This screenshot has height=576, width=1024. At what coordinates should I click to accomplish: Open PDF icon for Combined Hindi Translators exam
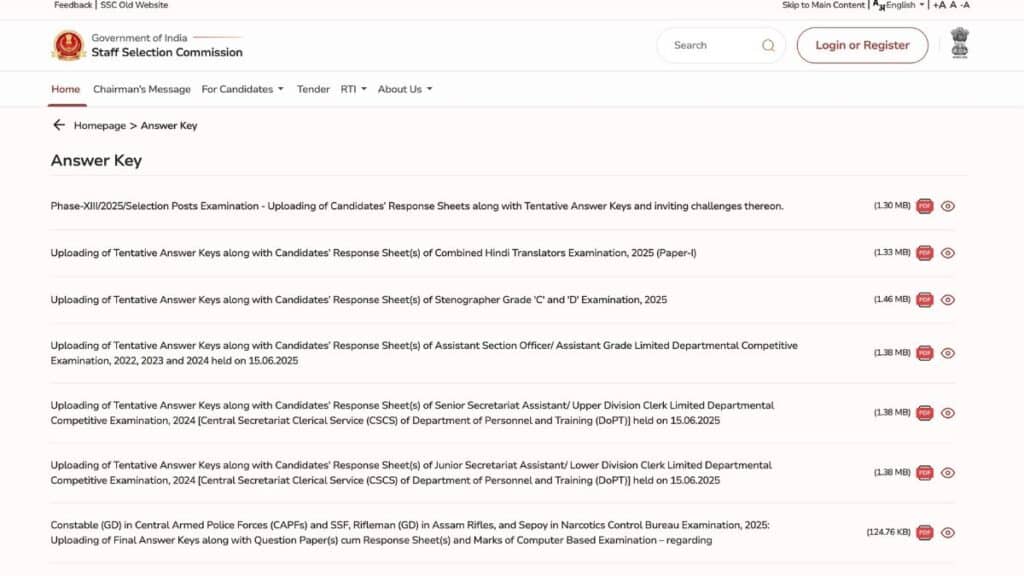925,253
